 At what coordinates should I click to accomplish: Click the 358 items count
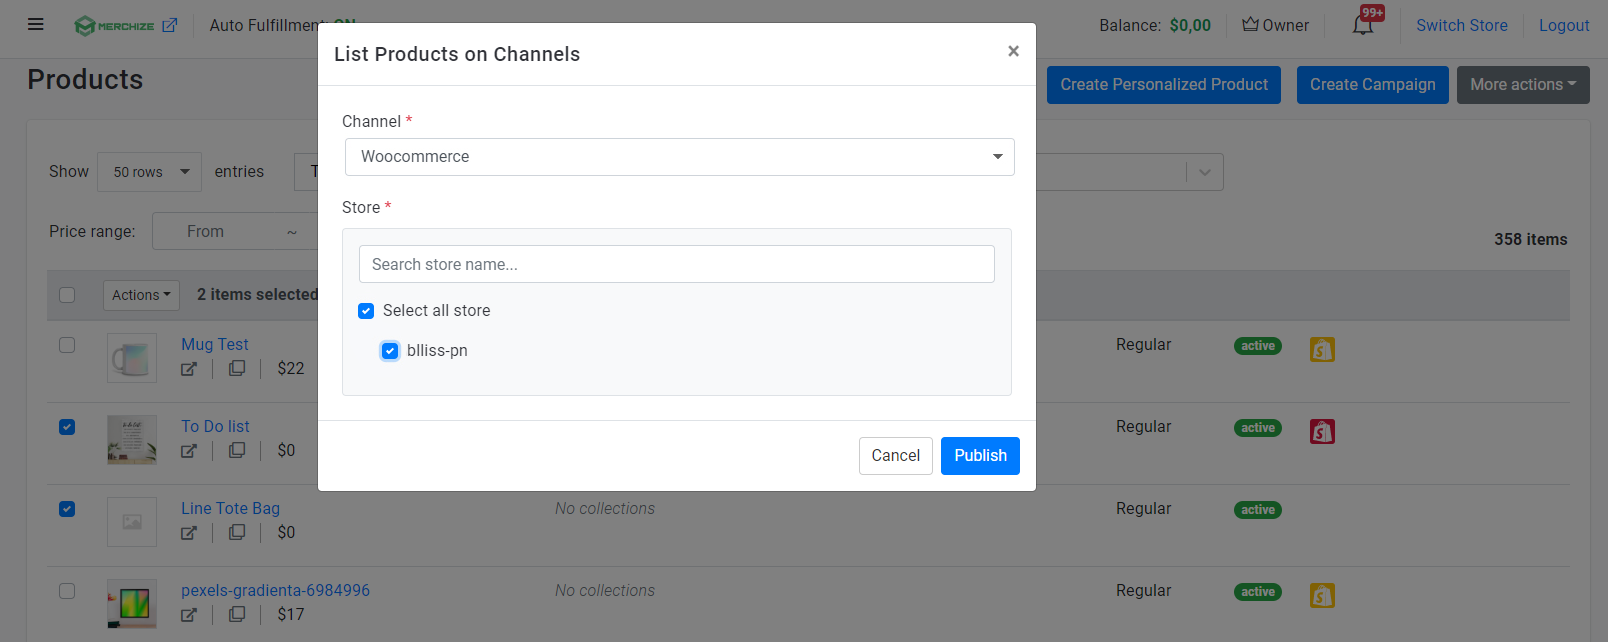pos(1531,239)
